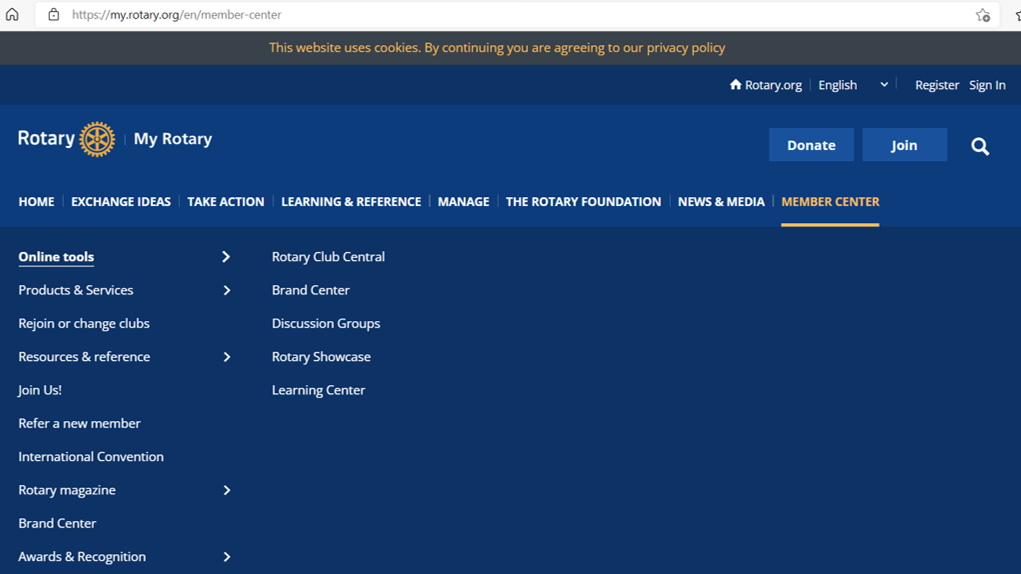Click the Register link
The height and width of the screenshot is (574, 1021).
pos(937,85)
